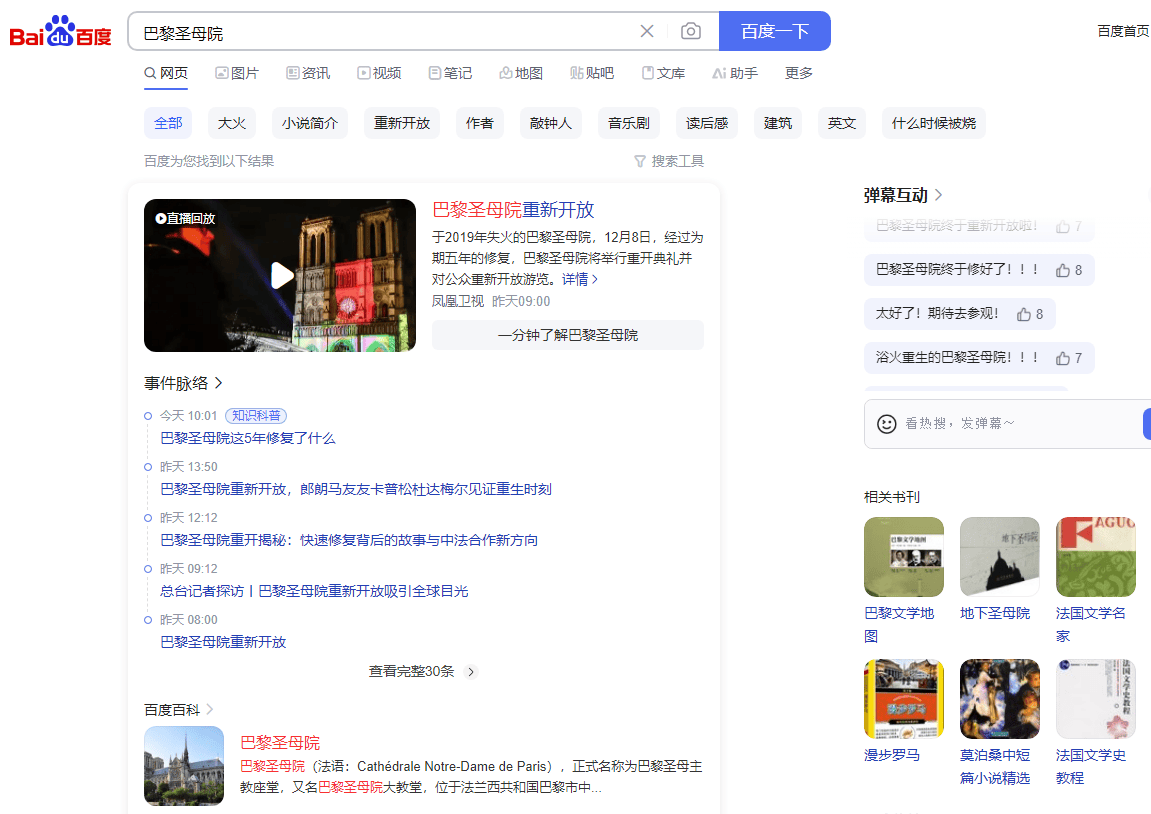
Task: Open the 百度首页 link
Action: pyautogui.click(x=1123, y=31)
